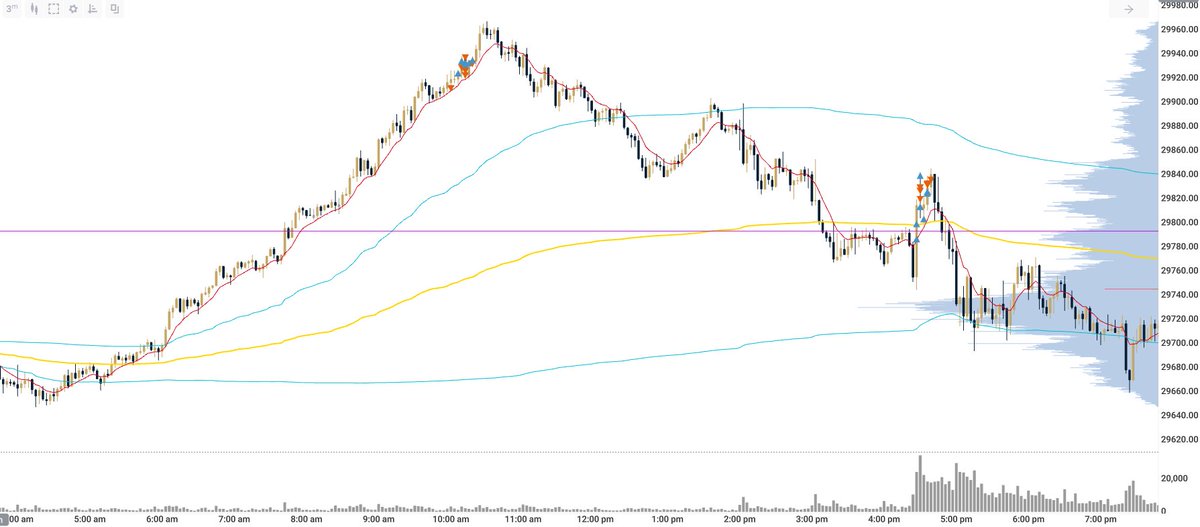Viewport: 1200px width, 527px height.
Task: Click the 10:00 am time label
Action: point(451,520)
